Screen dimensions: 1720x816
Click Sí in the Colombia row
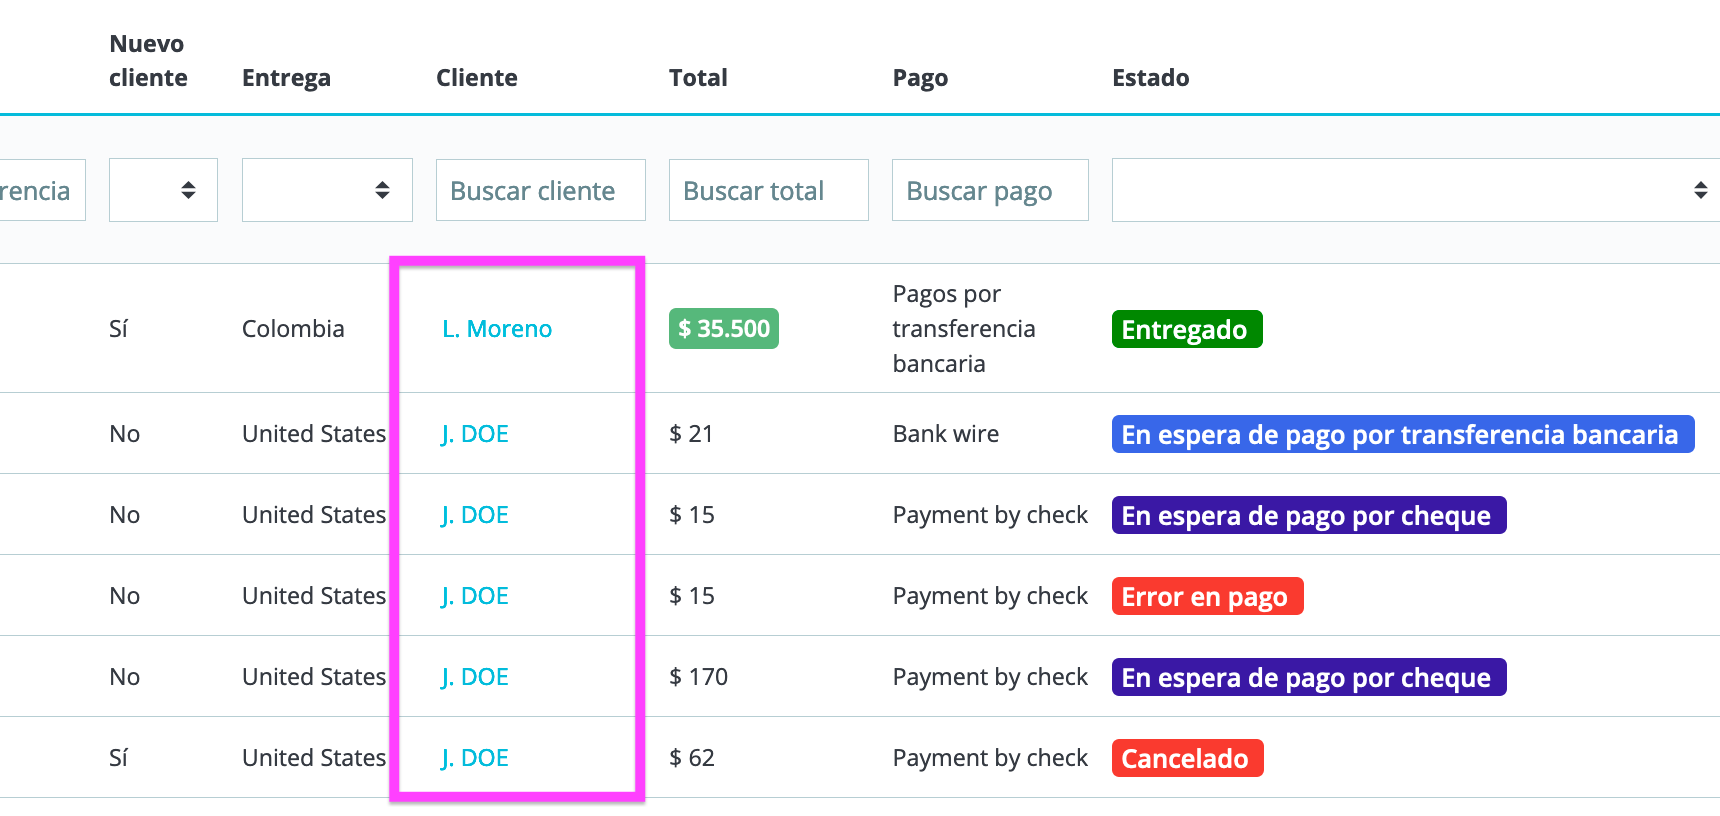tap(118, 329)
